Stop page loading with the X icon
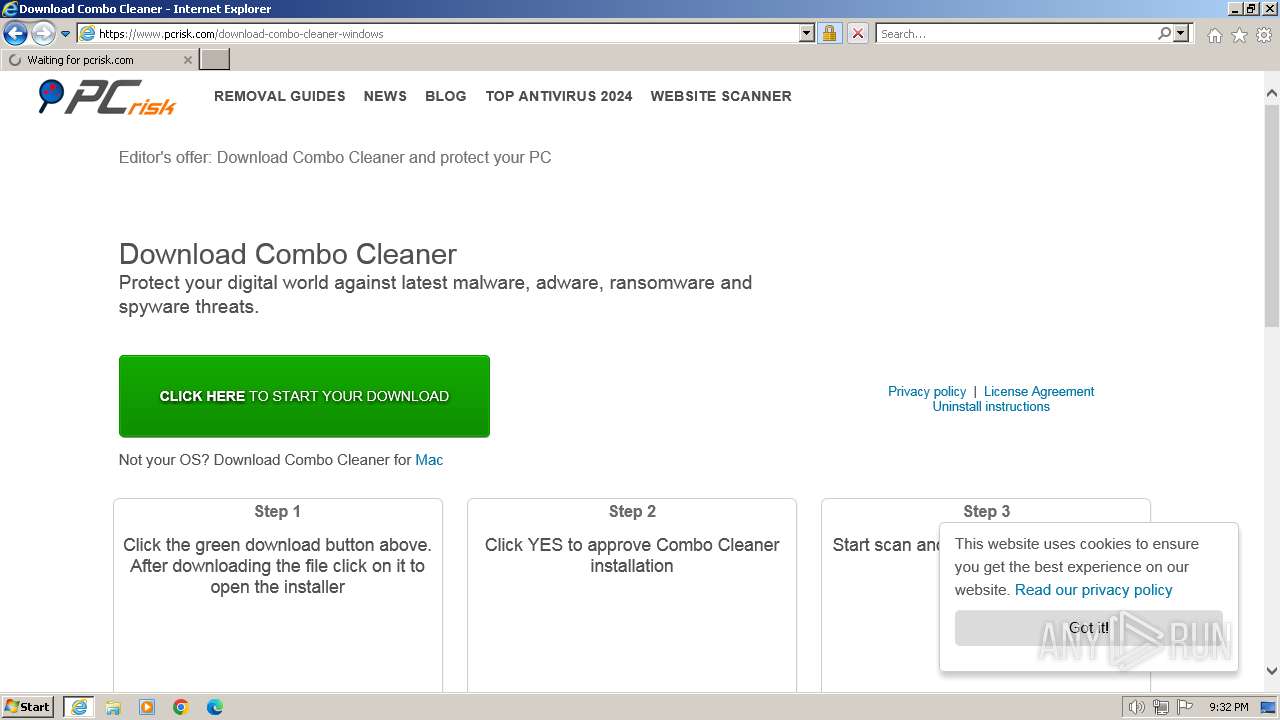Viewport: 1280px width, 720px height. [x=858, y=34]
